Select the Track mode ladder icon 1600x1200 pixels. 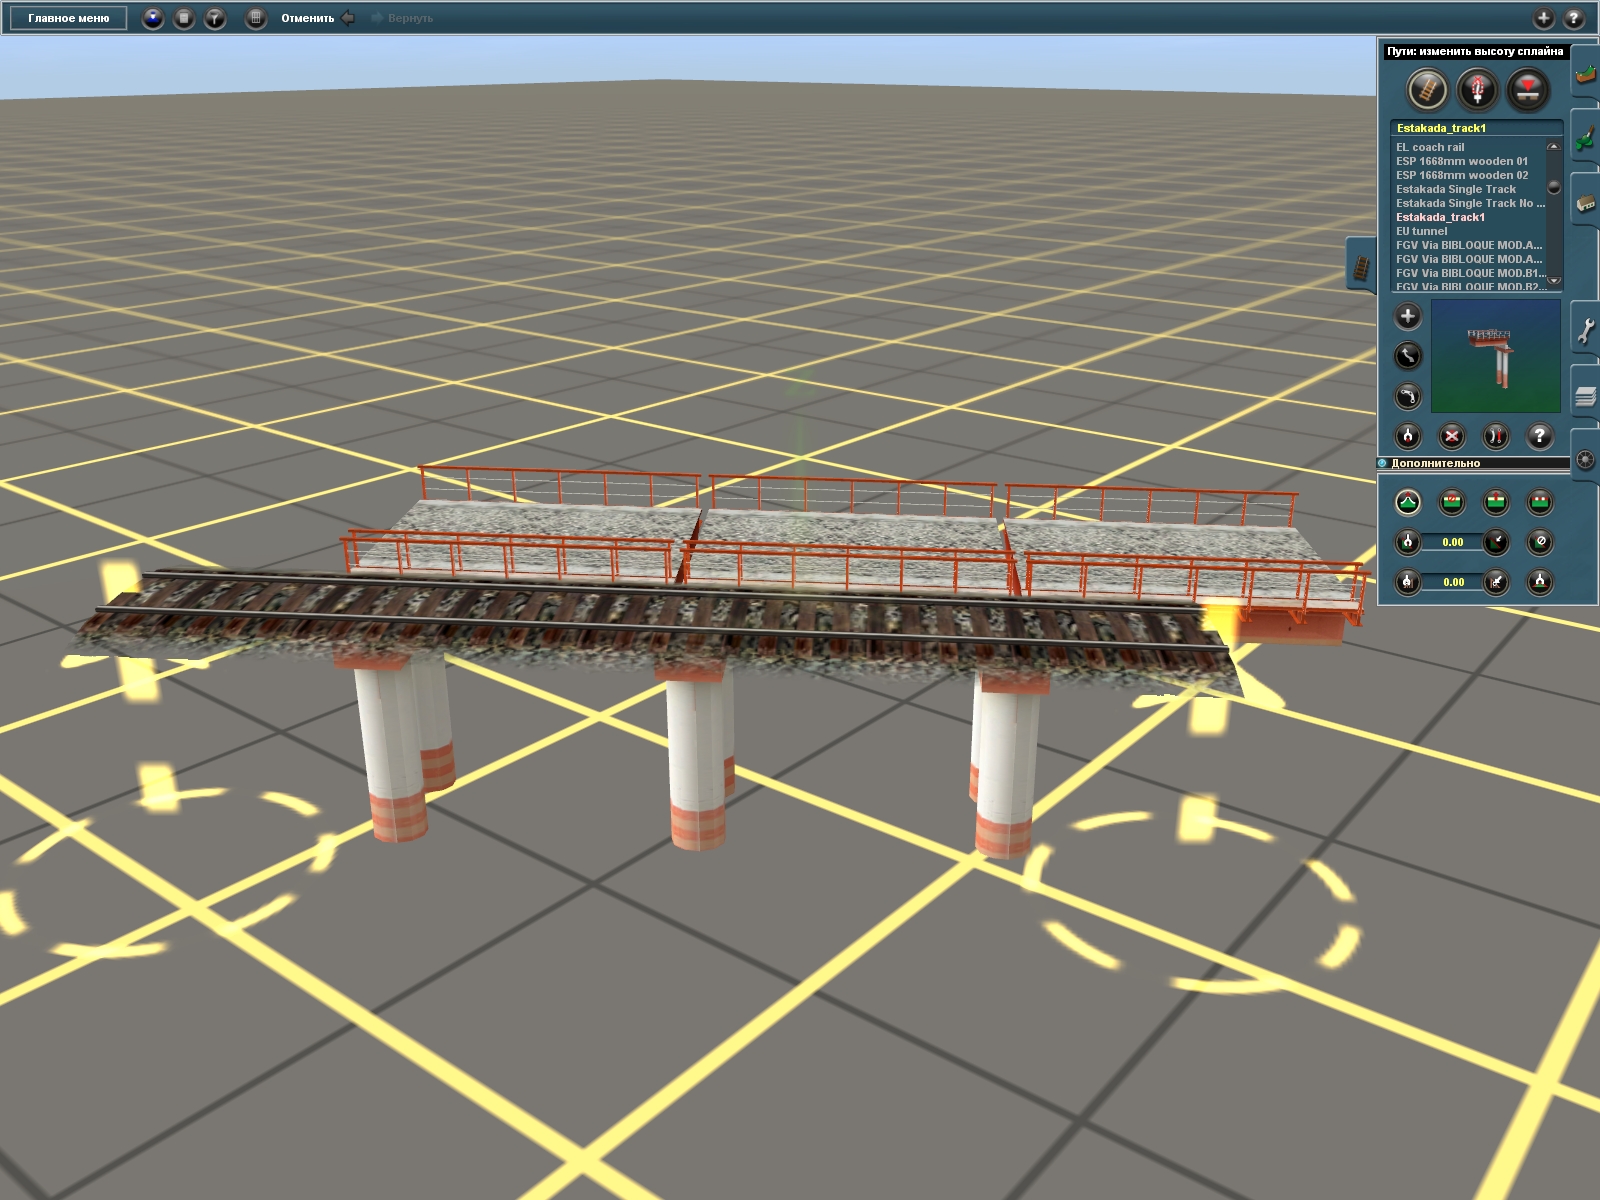1428,90
